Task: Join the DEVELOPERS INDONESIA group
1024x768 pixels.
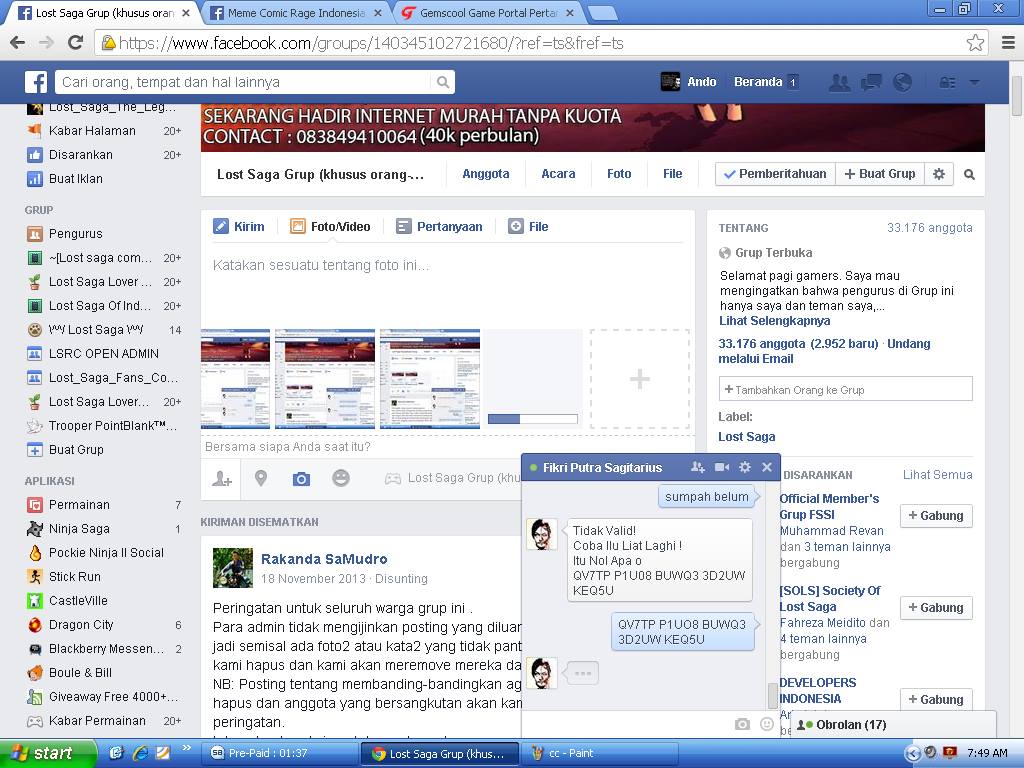Action: [x=936, y=699]
